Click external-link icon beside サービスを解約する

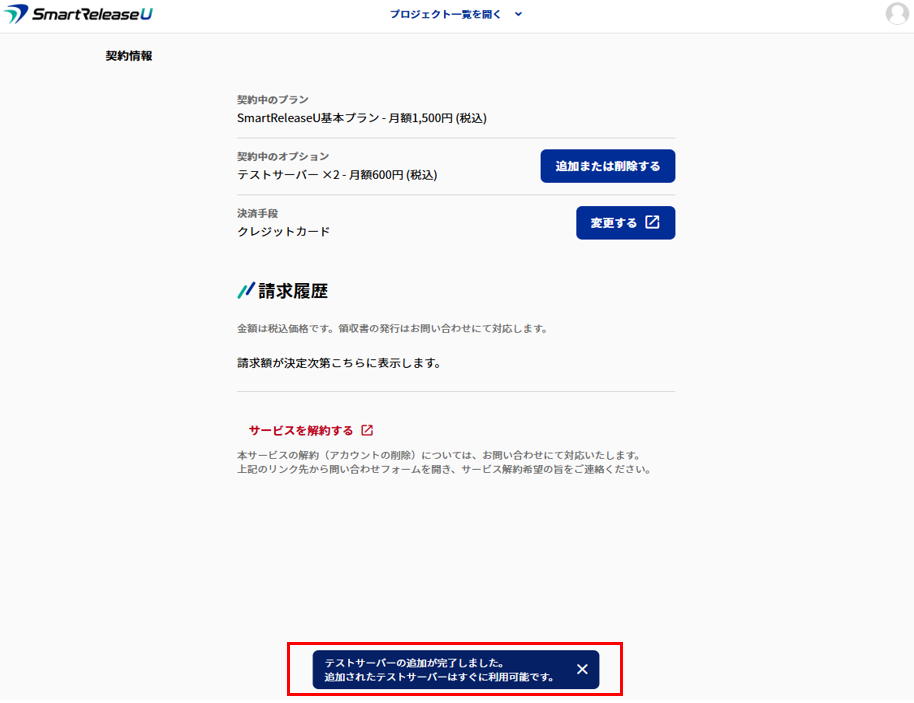367,430
